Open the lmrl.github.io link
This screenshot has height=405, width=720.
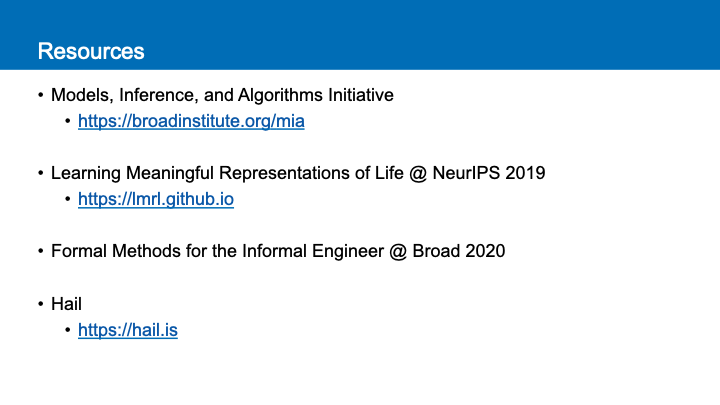pos(156,199)
